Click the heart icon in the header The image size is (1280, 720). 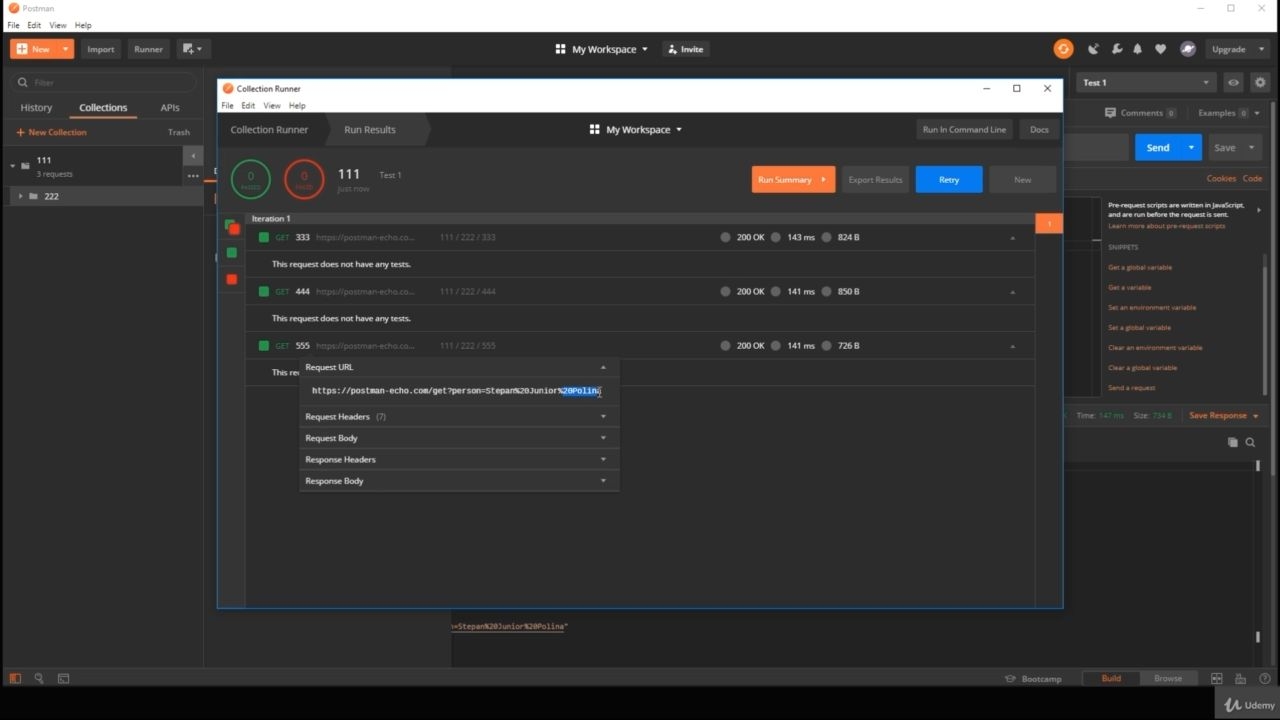click(x=1160, y=49)
